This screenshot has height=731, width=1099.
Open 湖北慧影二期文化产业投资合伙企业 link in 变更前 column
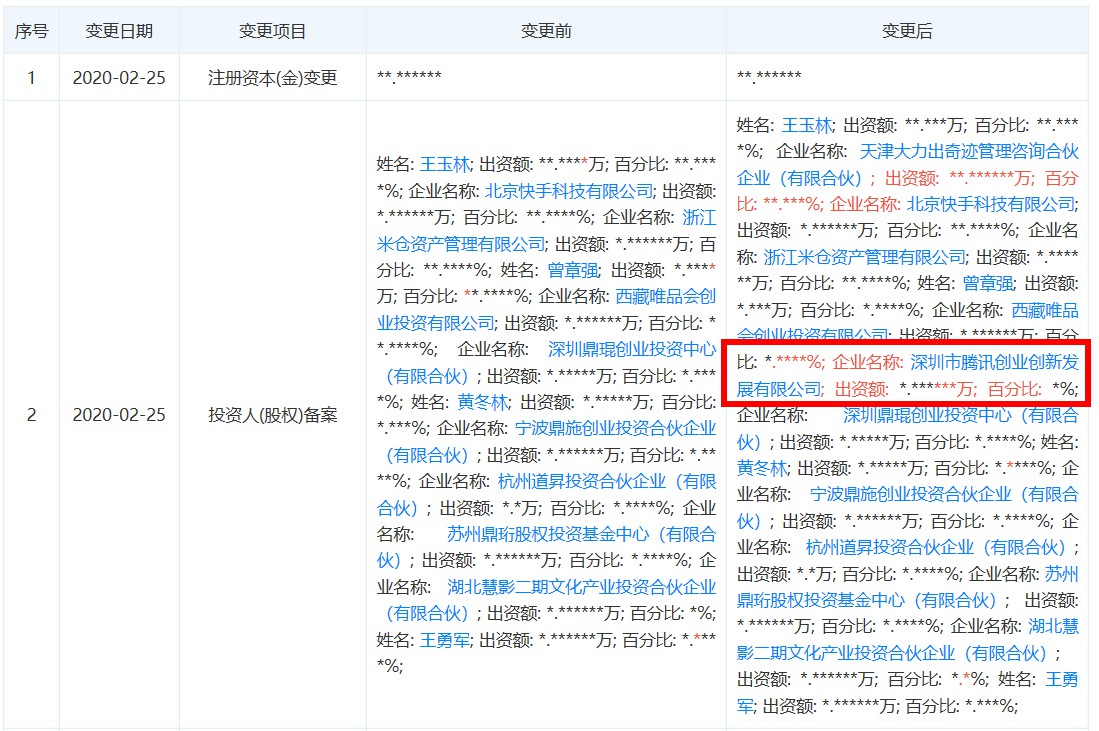tap(547, 601)
